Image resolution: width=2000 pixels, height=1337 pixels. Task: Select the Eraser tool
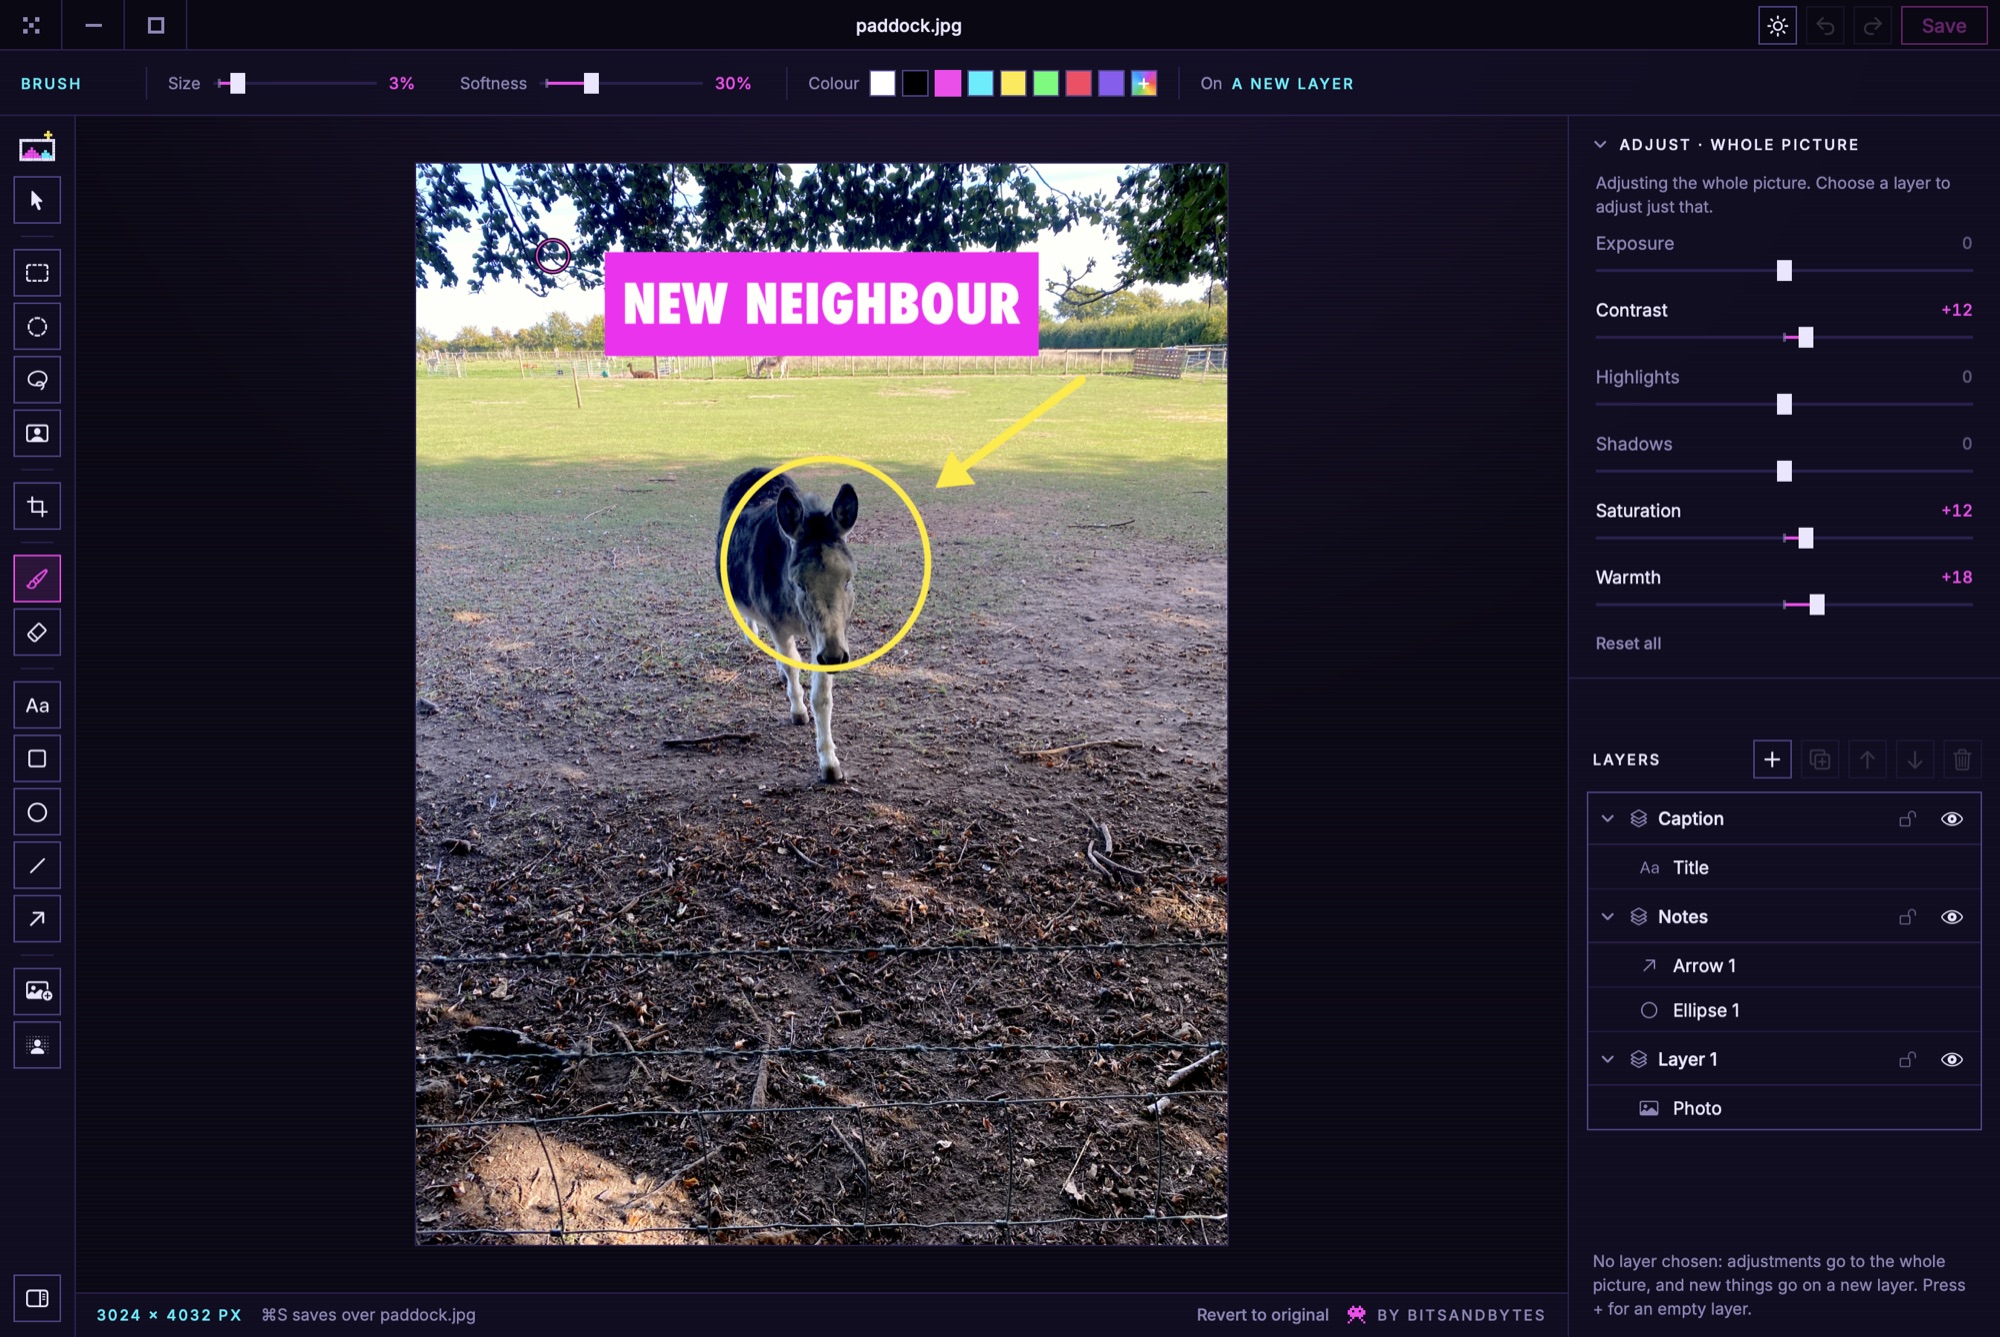tap(37, 632)
